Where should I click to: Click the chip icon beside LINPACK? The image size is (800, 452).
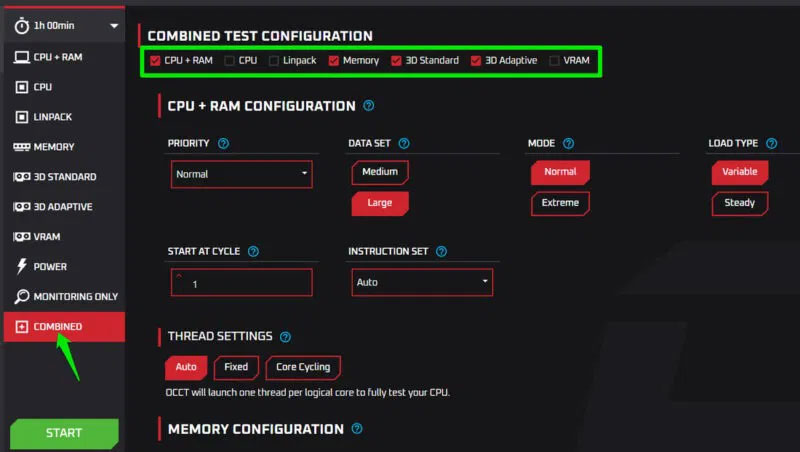[21, 117]
